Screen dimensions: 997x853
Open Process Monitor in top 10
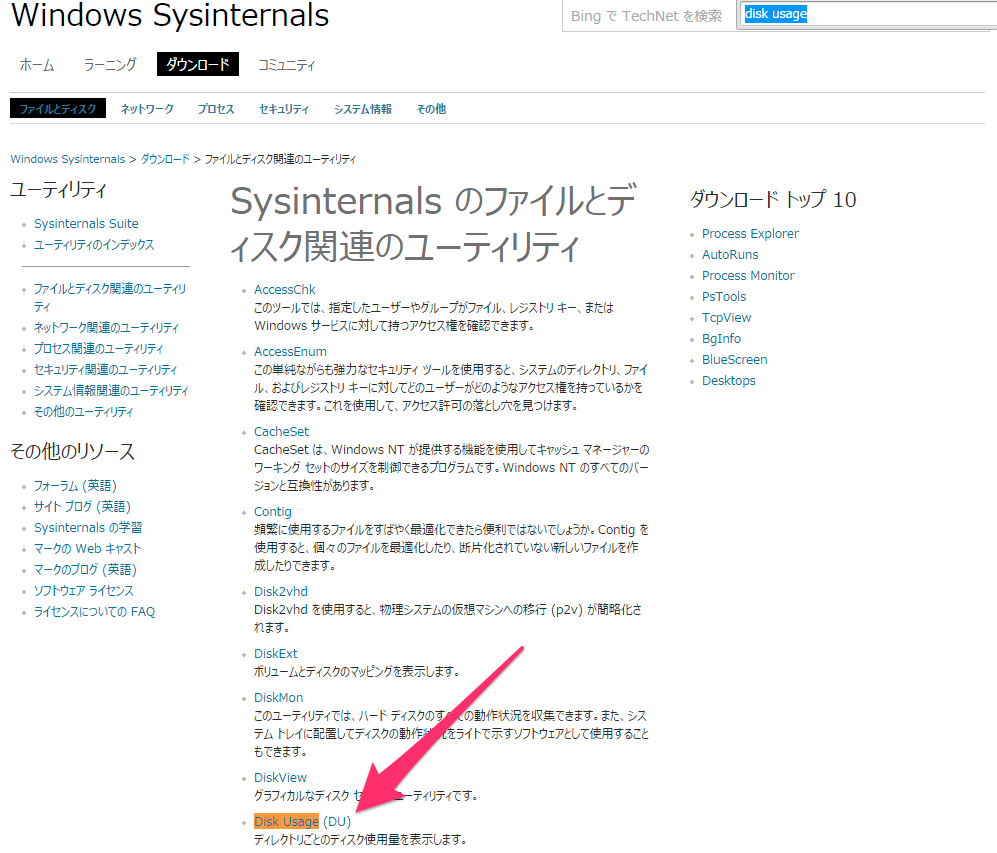click(x=748, y=276)
